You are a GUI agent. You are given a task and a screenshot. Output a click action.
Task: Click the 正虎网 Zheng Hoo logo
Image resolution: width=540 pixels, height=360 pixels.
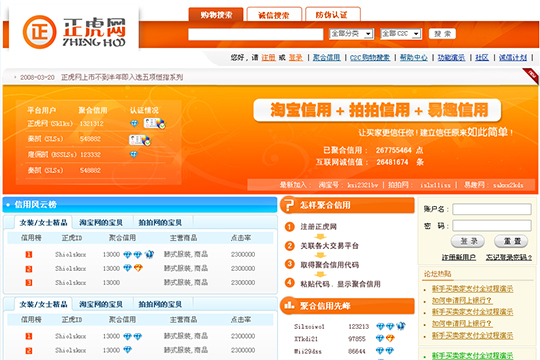coord(74,32)
